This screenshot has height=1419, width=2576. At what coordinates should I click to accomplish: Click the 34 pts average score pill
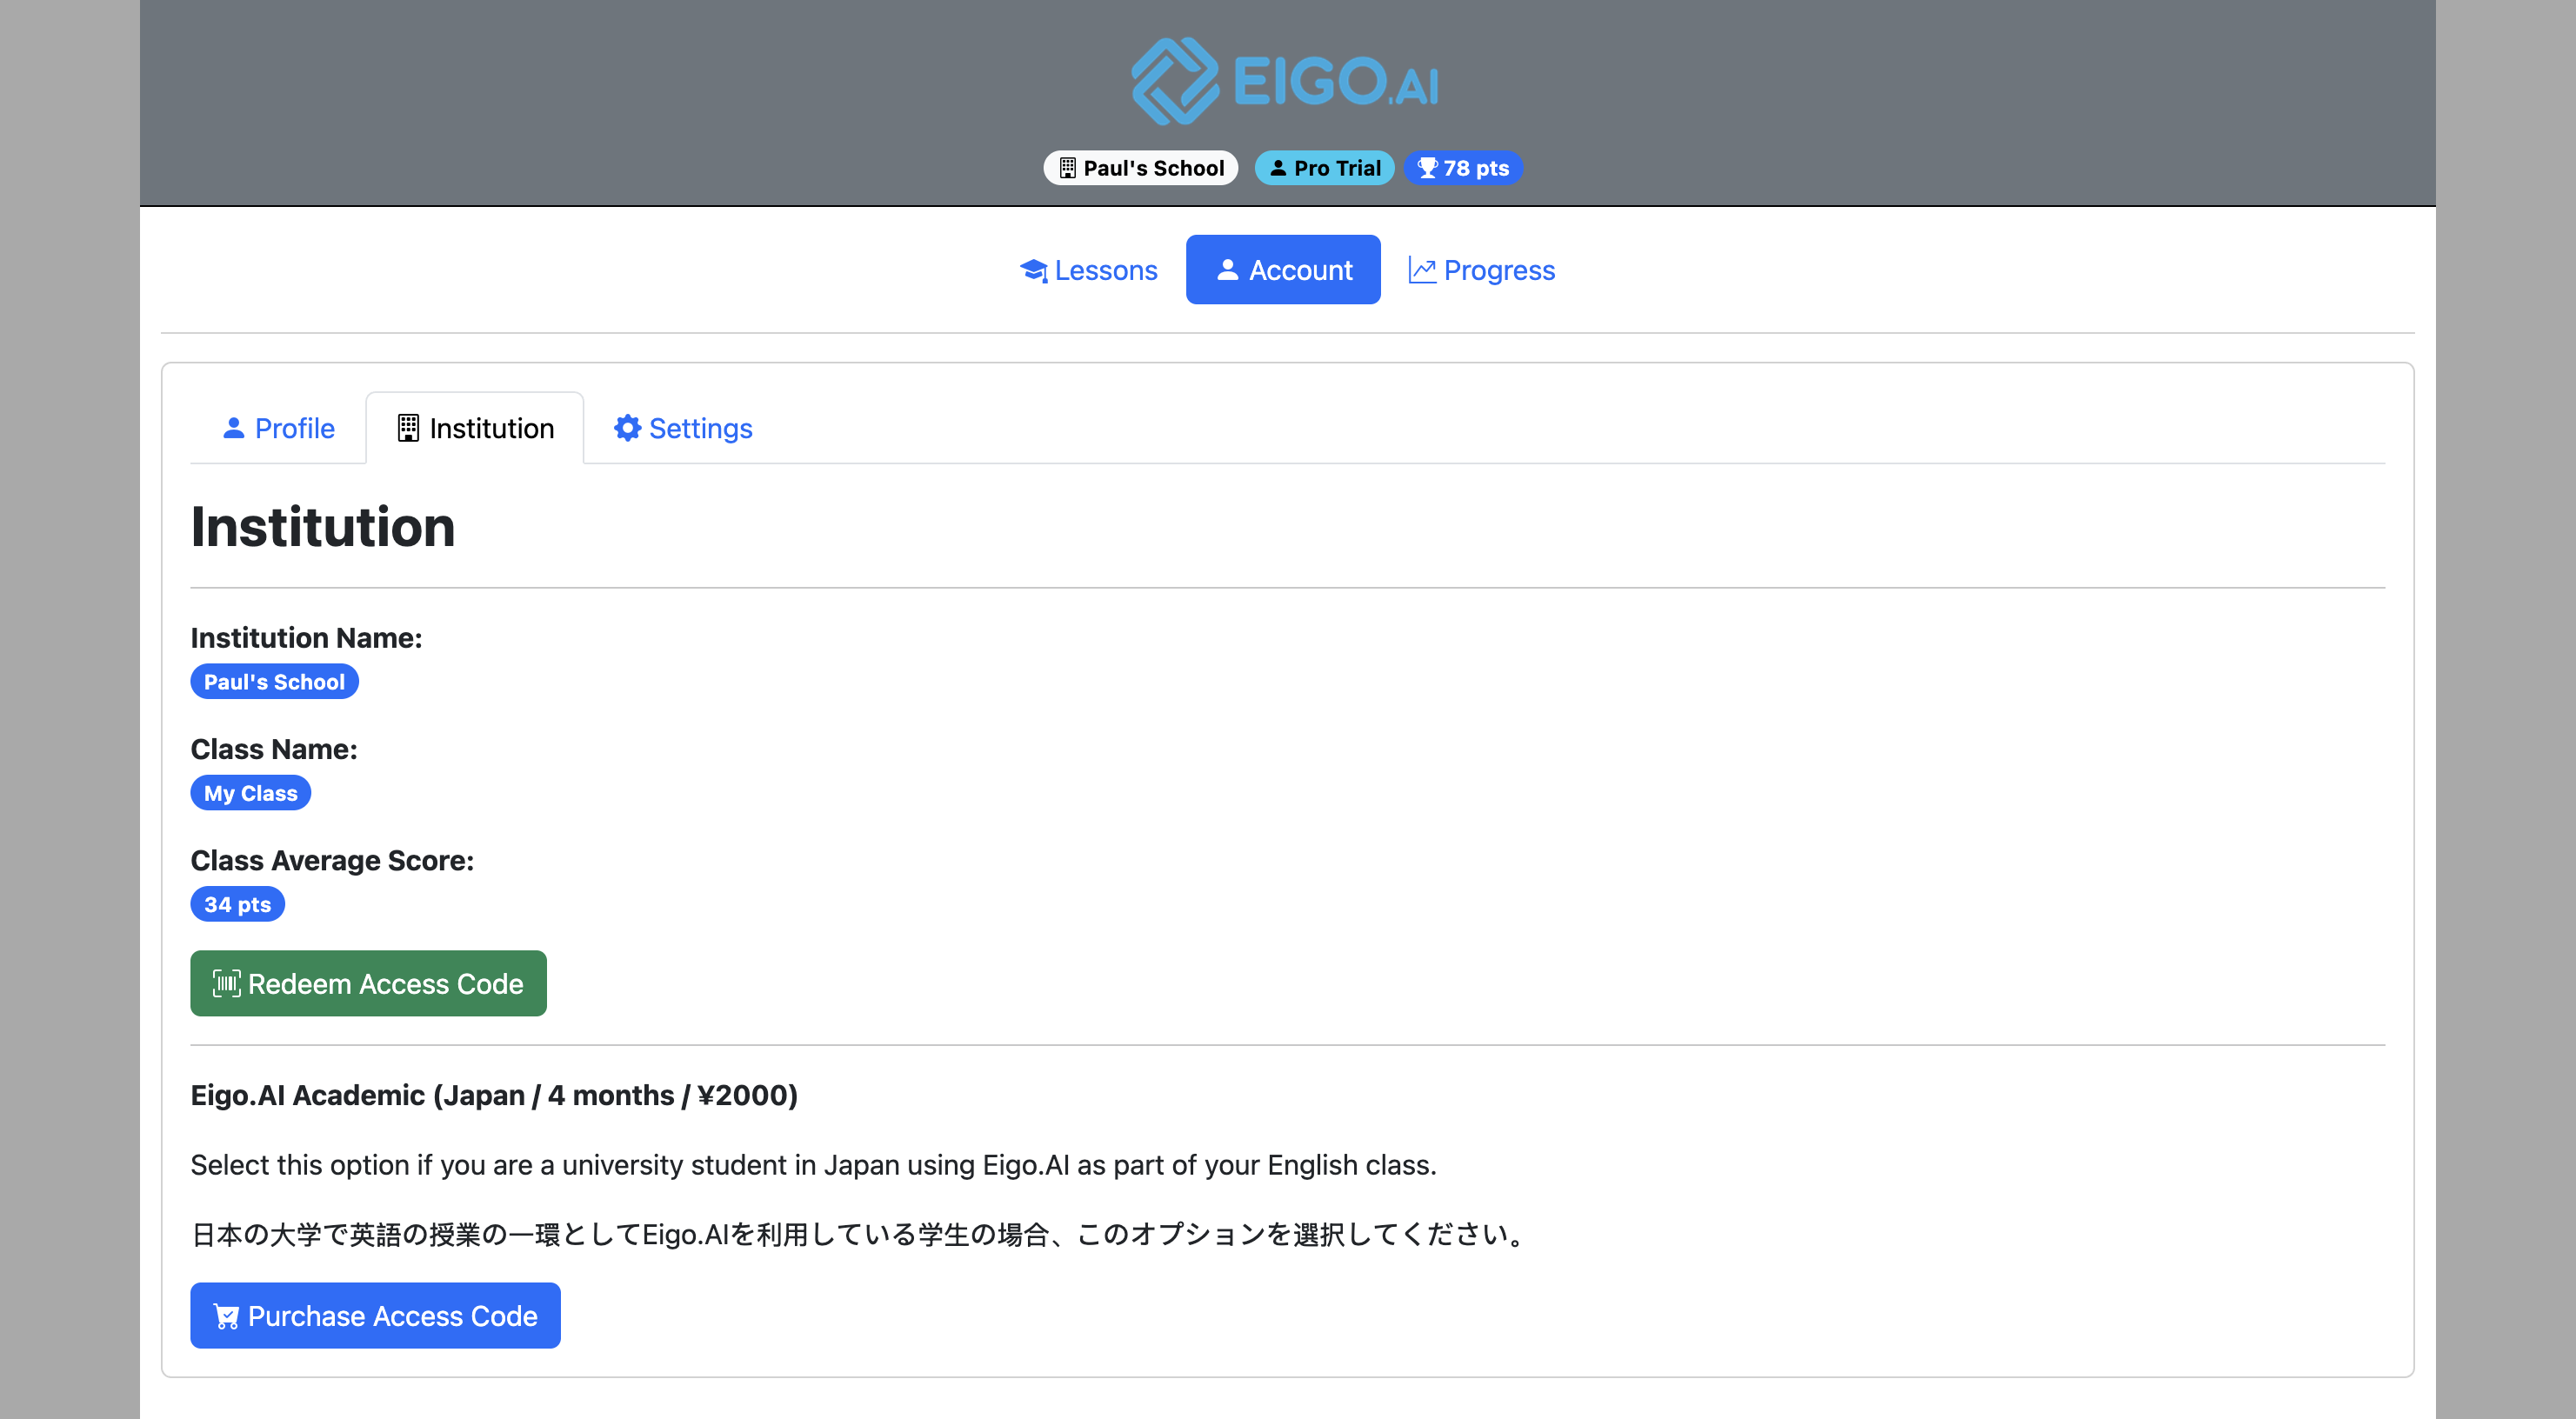pyautogui.click(x=238, y=904)
